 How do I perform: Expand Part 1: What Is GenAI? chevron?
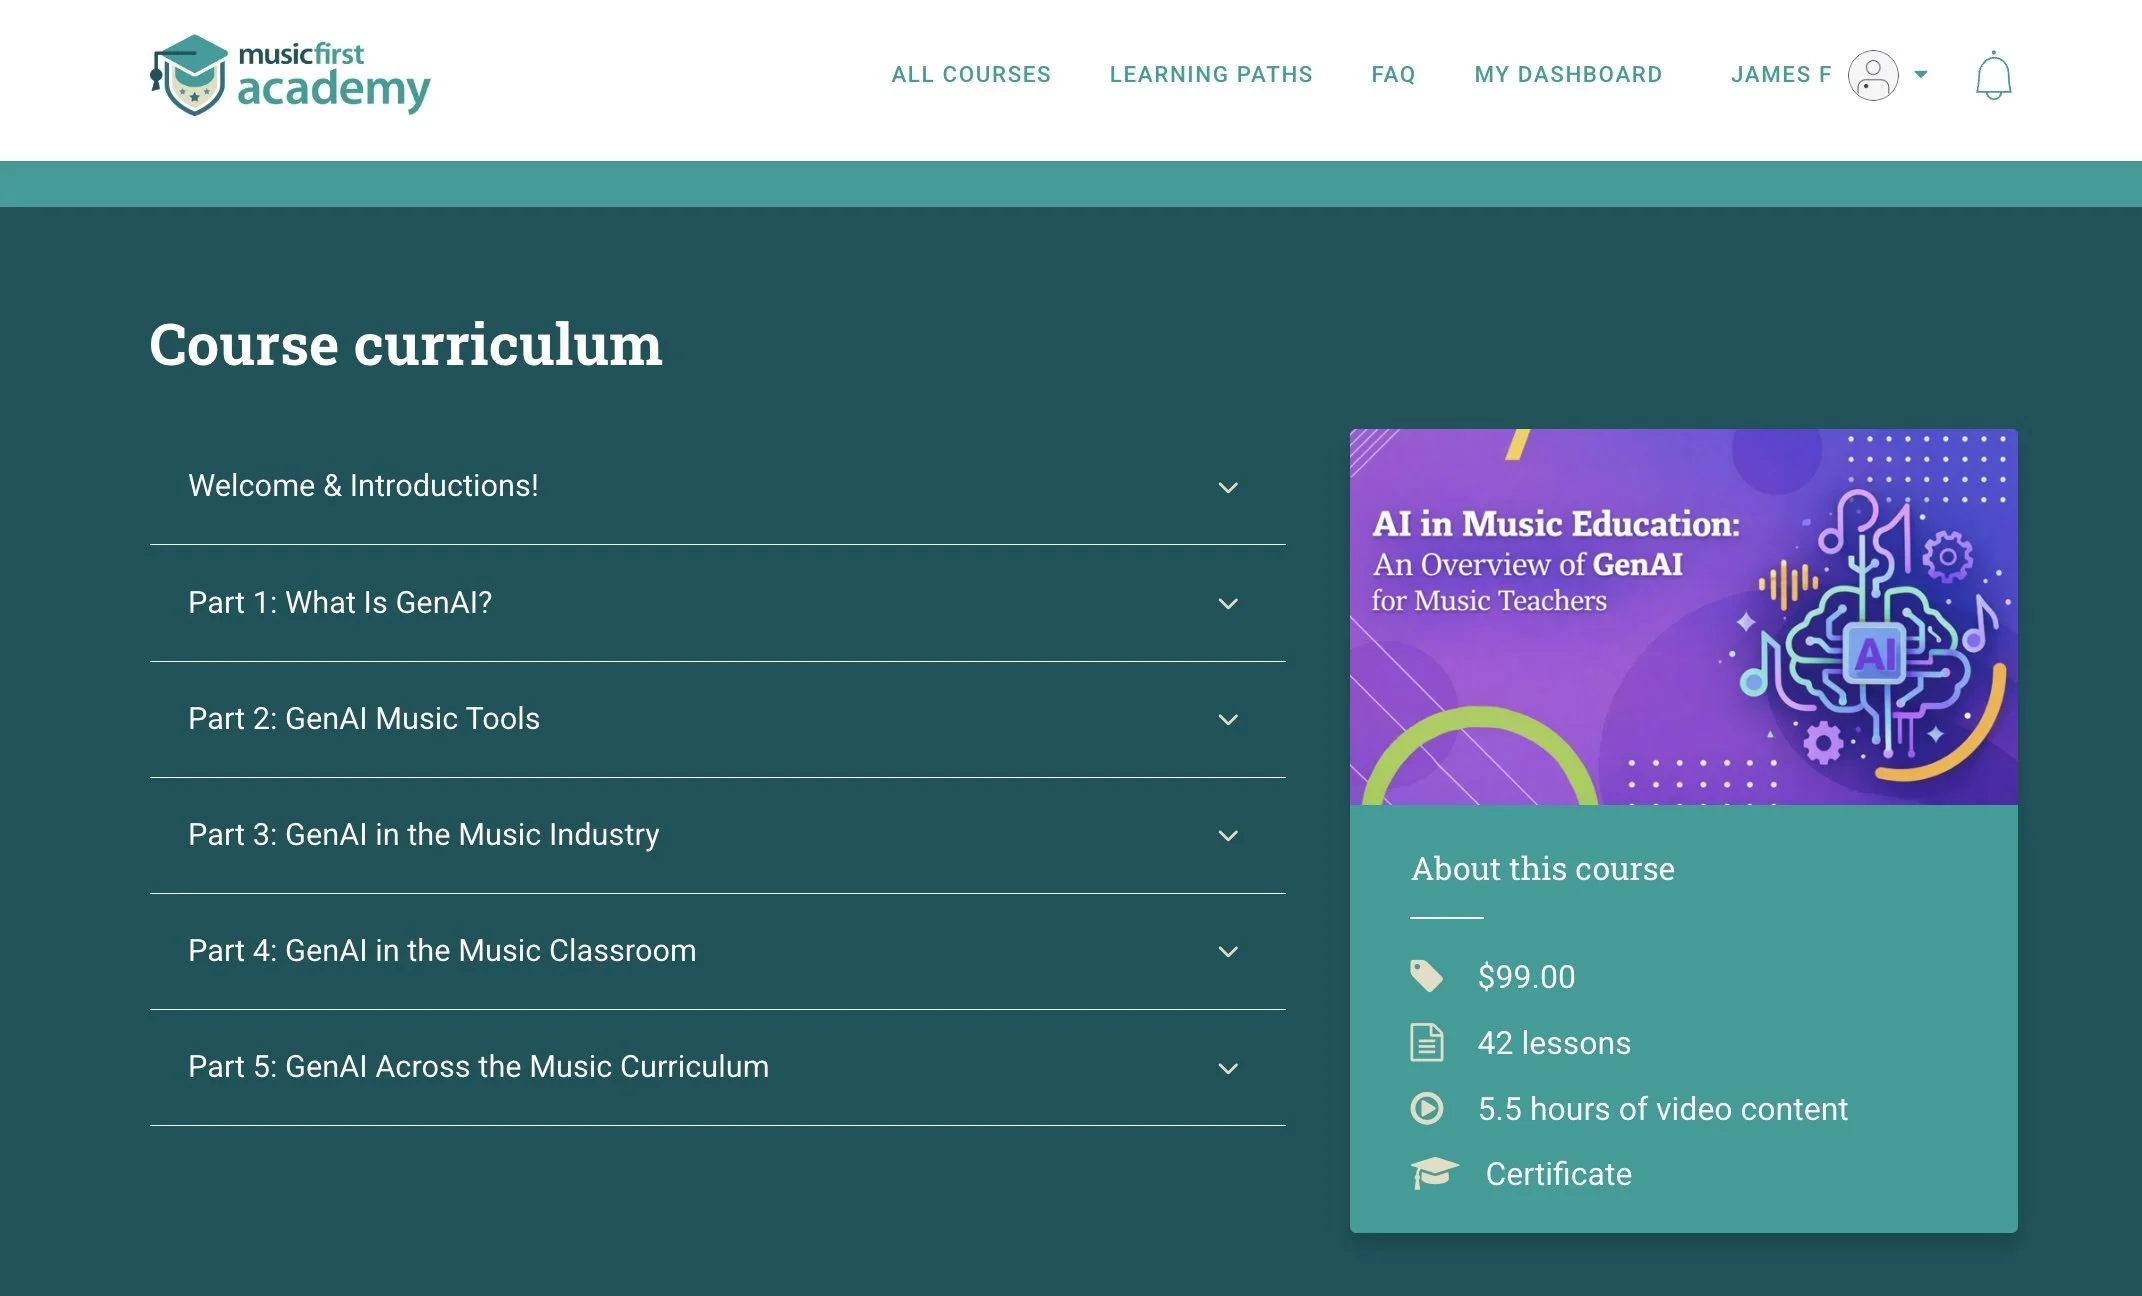1228,603
